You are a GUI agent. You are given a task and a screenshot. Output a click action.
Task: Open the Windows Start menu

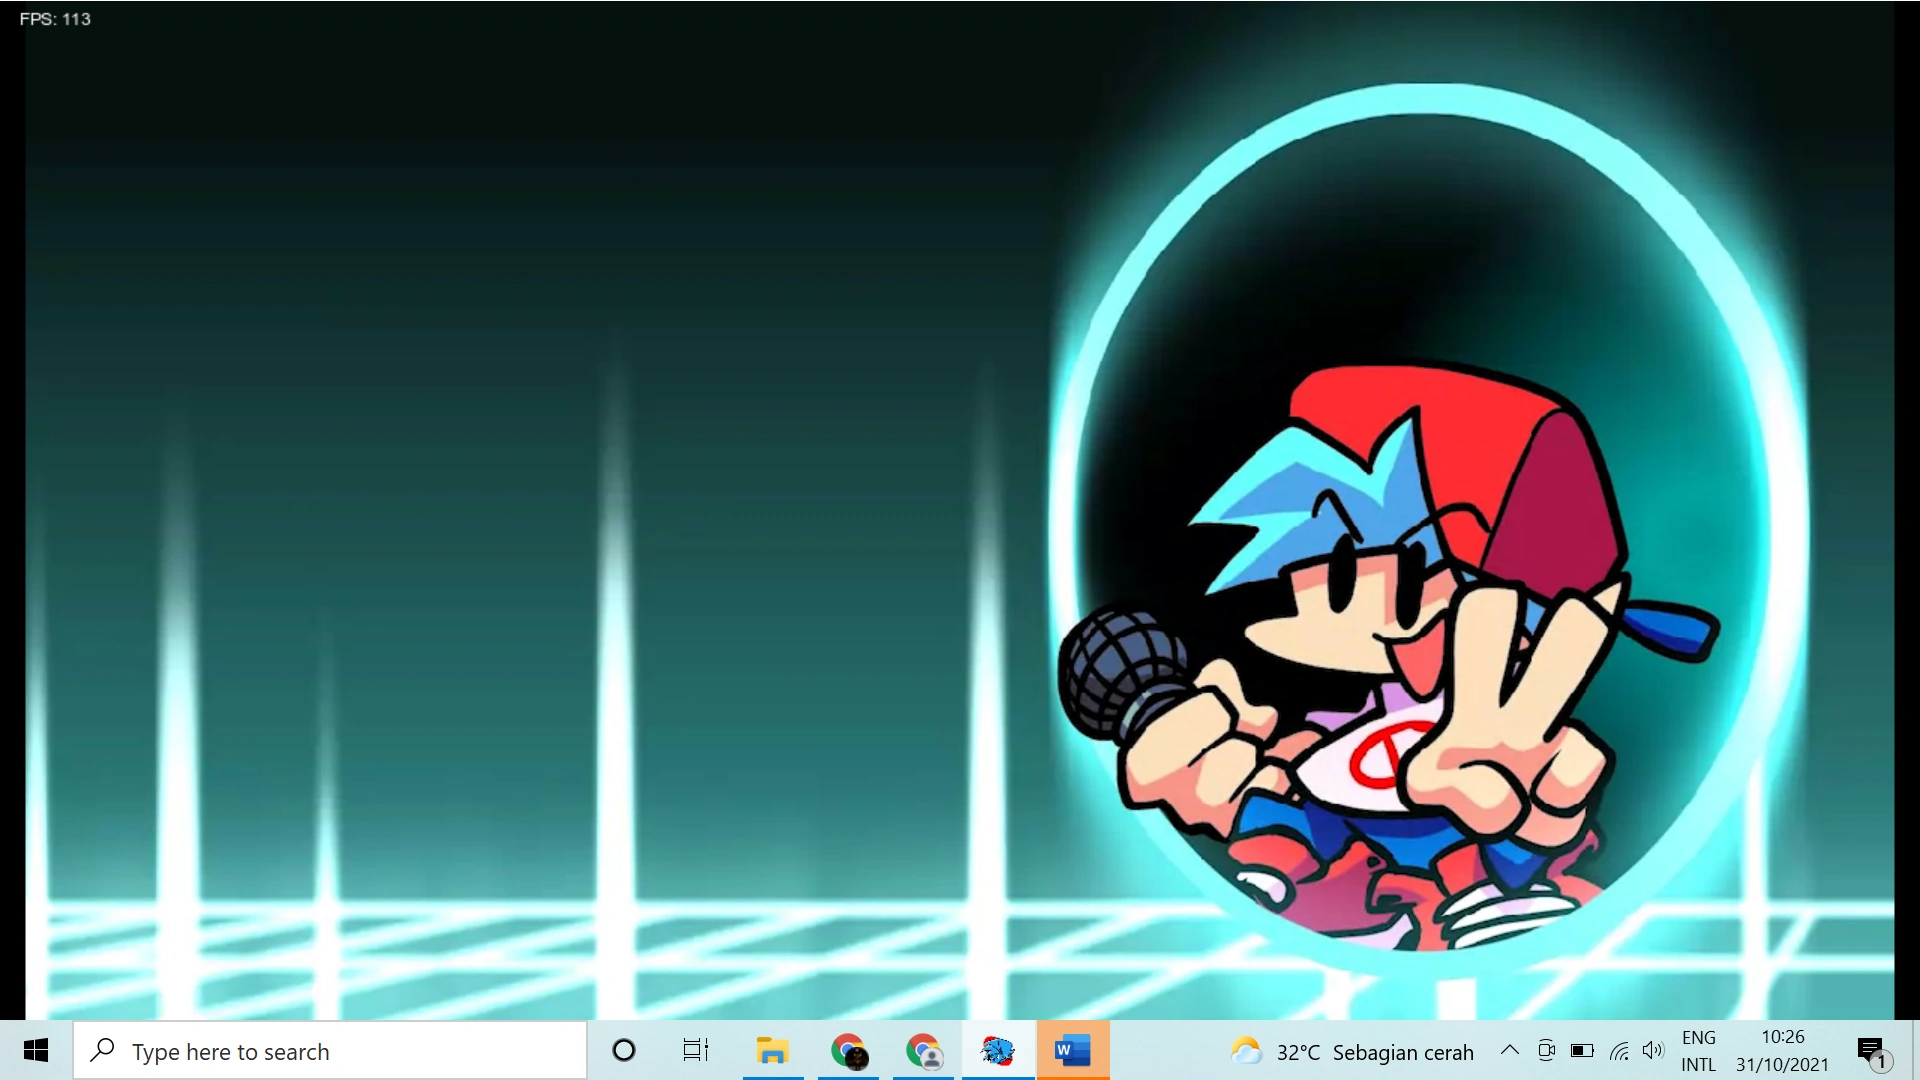[x=36, y=1051]
